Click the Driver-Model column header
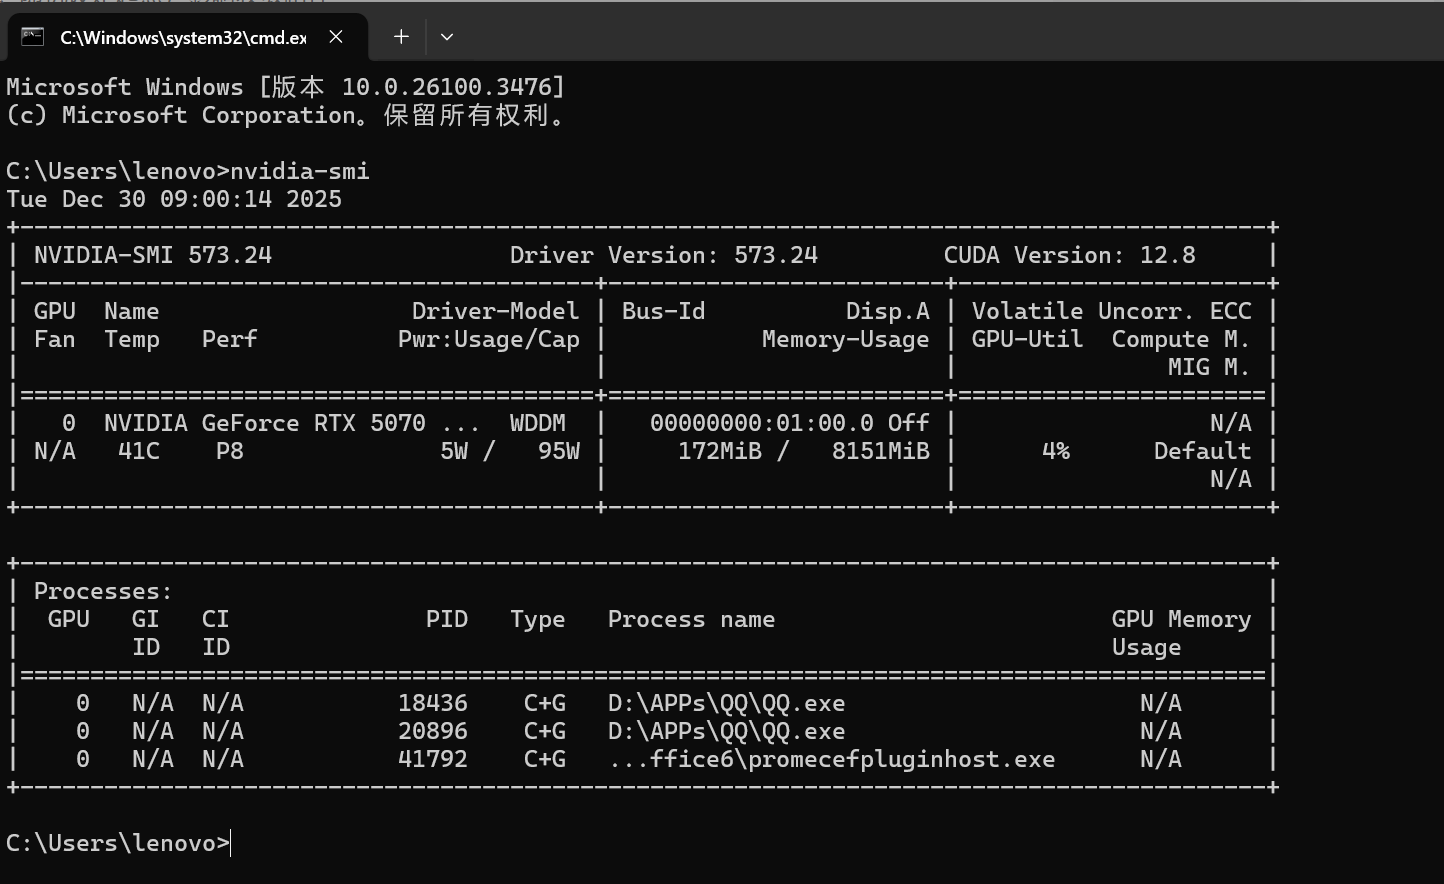The image size is (1444, 884). (x=496, y=311)
